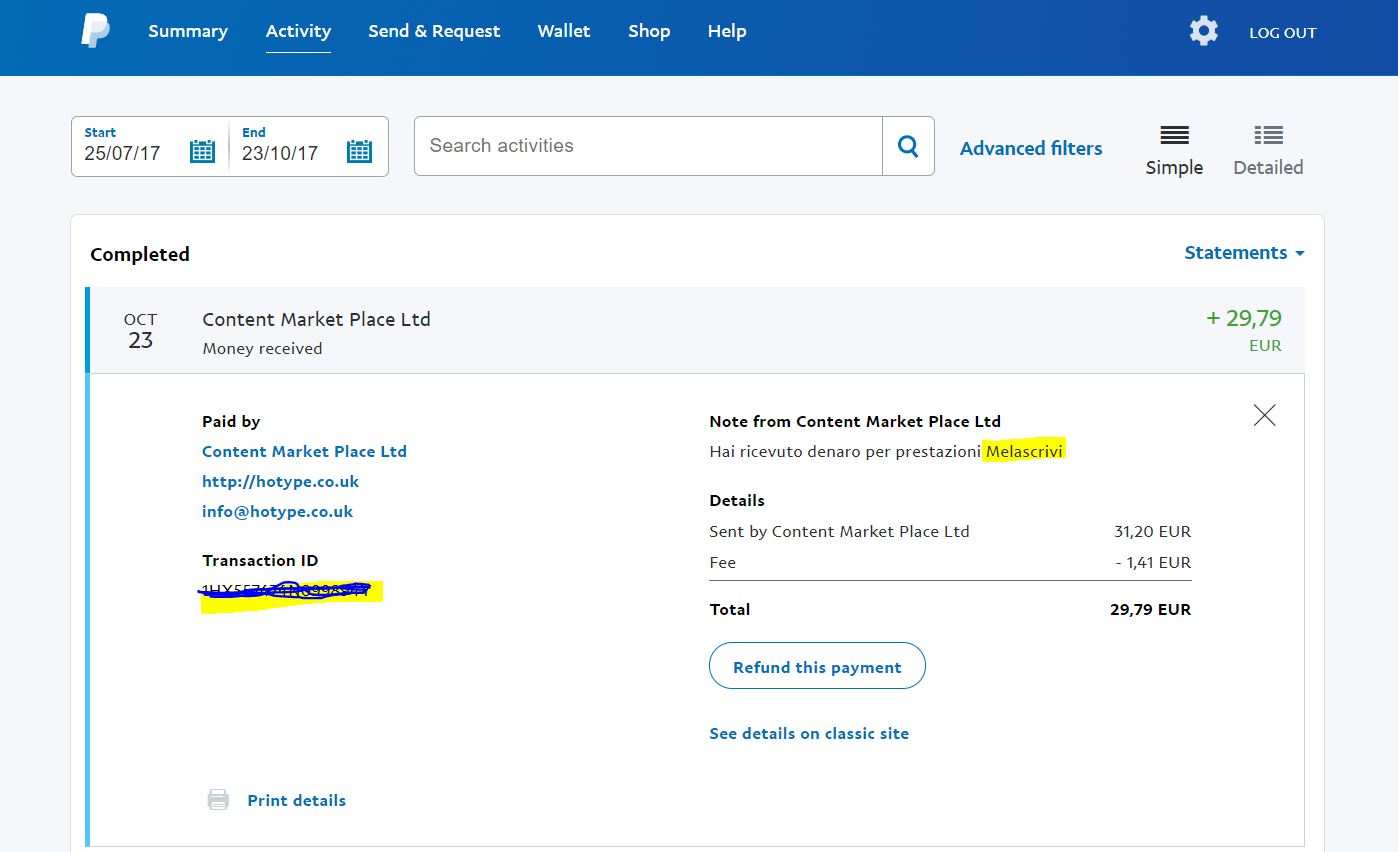This screenshot has height=852, width=1398.
Task: Open the Help menu item
Action: (x=727, y=31)
